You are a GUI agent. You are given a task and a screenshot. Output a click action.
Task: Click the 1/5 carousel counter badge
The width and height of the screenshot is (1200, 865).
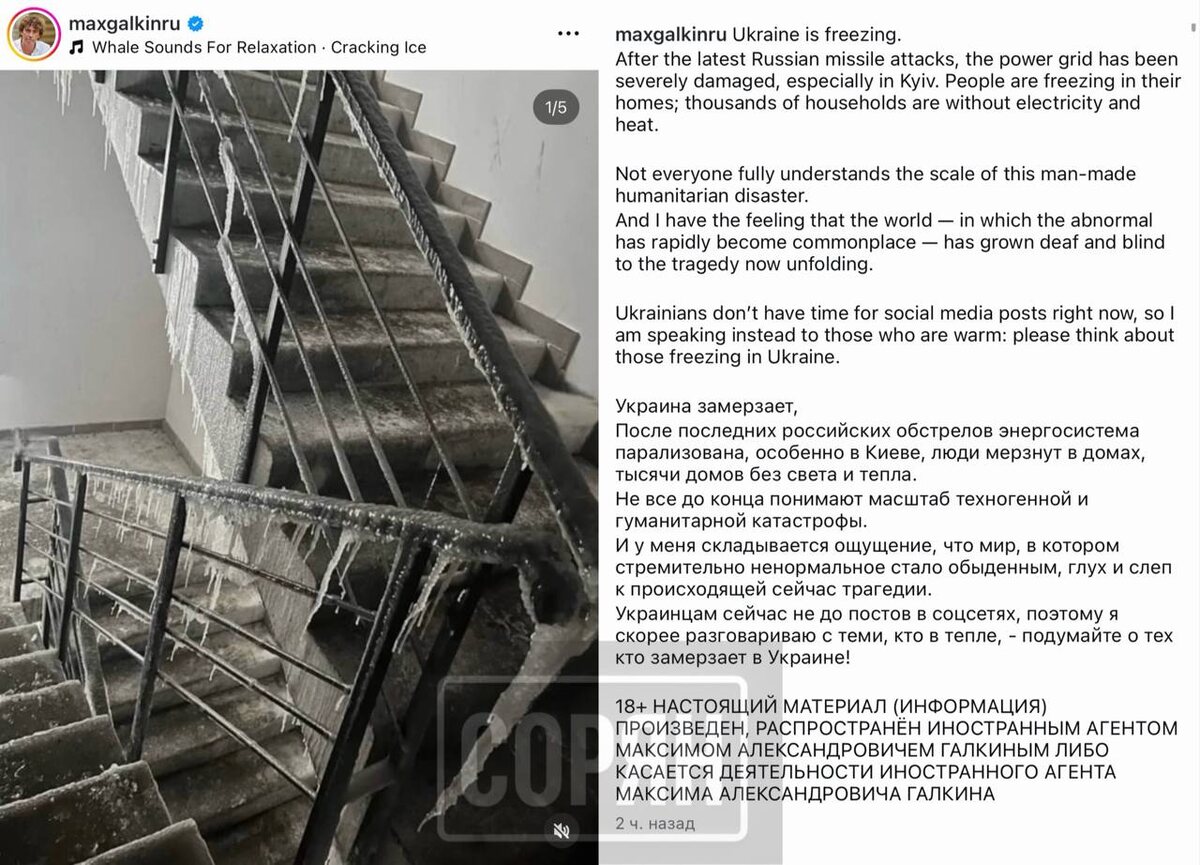pyautogui.click(x=556, y=107)
